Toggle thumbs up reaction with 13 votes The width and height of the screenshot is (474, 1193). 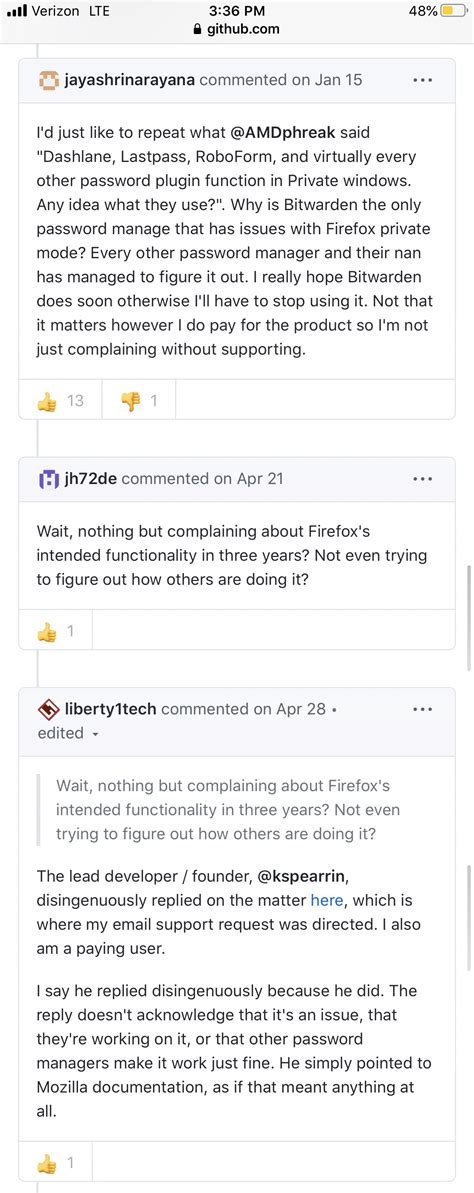pyautogui.click(x=60, y=400)
